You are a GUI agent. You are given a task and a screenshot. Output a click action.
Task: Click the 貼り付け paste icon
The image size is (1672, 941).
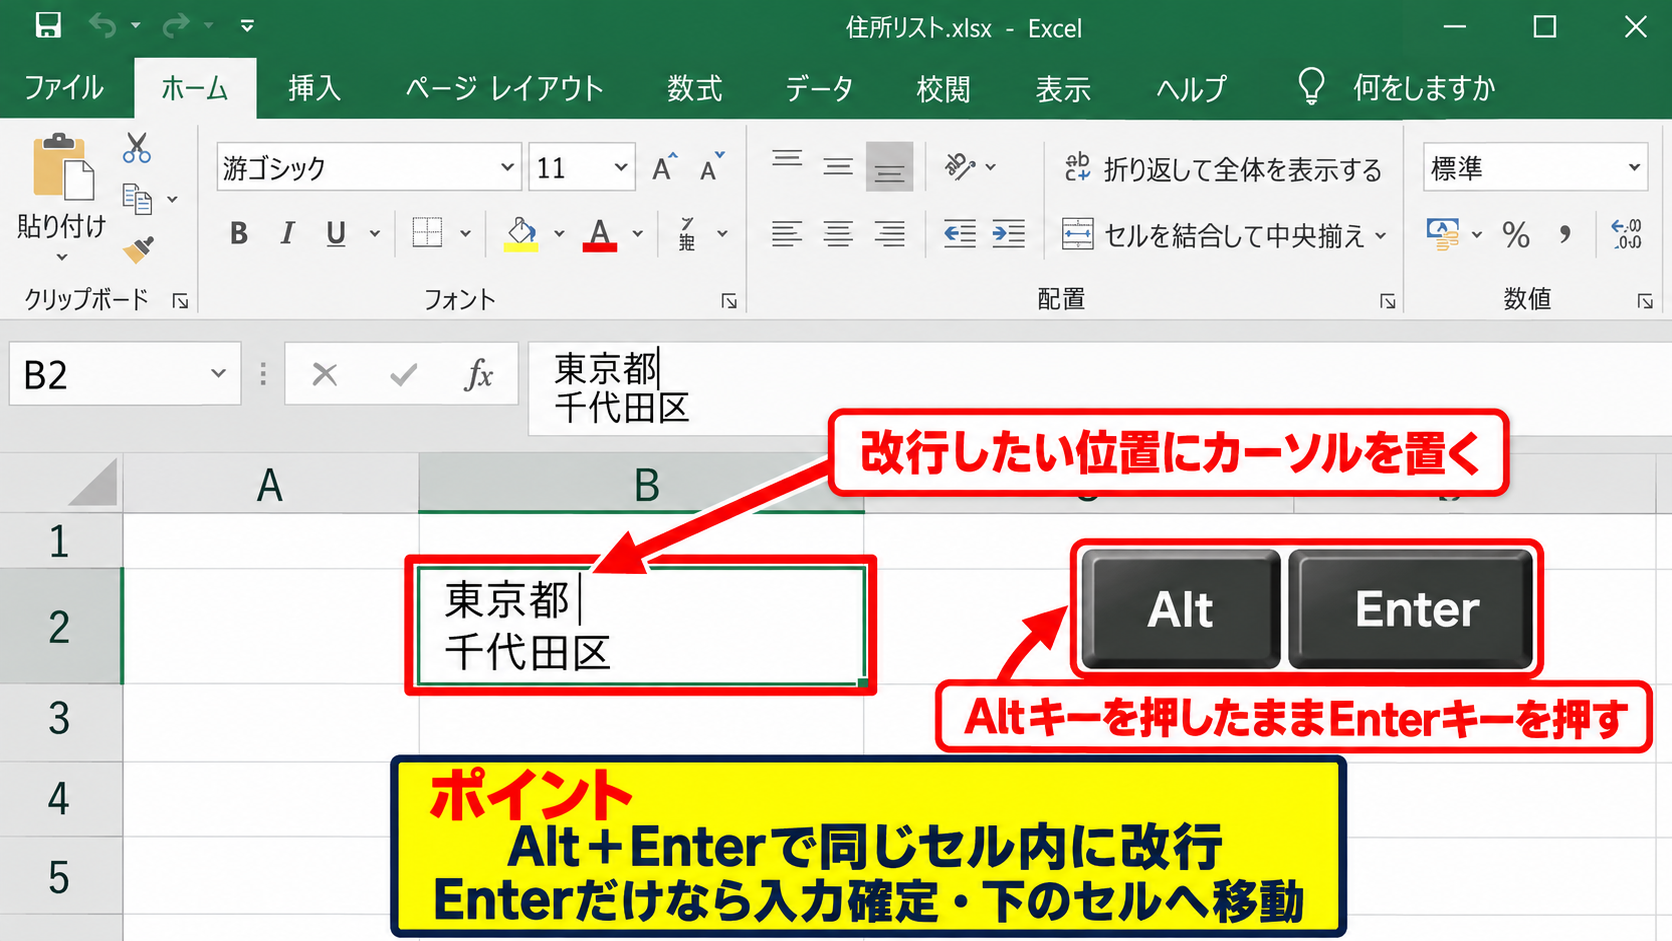[62, 167]
